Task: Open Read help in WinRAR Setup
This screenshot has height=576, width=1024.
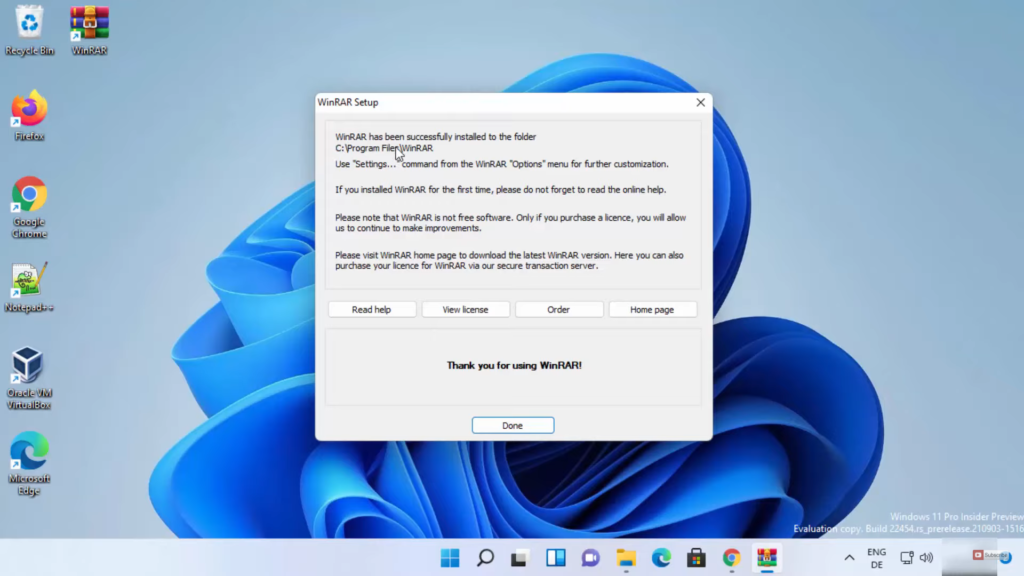Action: (371, 309)
